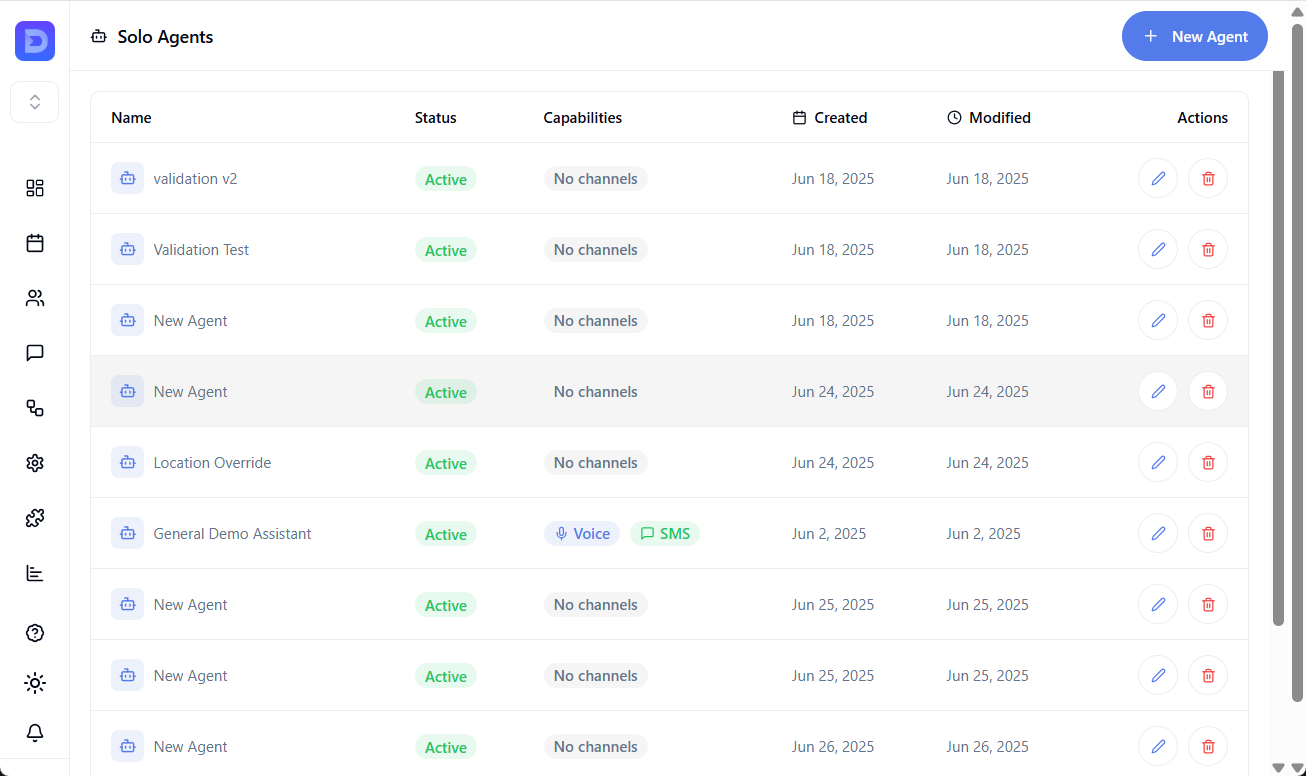The height and width of the screenshot is (776, 1306).
Task: Open the analytics chart icon in sidebar
Action: (35, 573)
